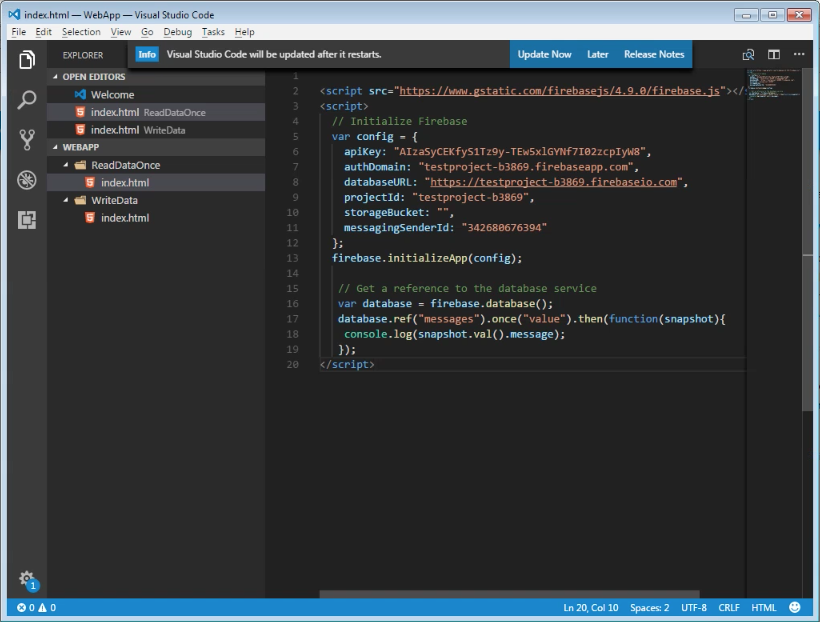
Task: Click the EXPLORER panel title
Action: point(83,55)
